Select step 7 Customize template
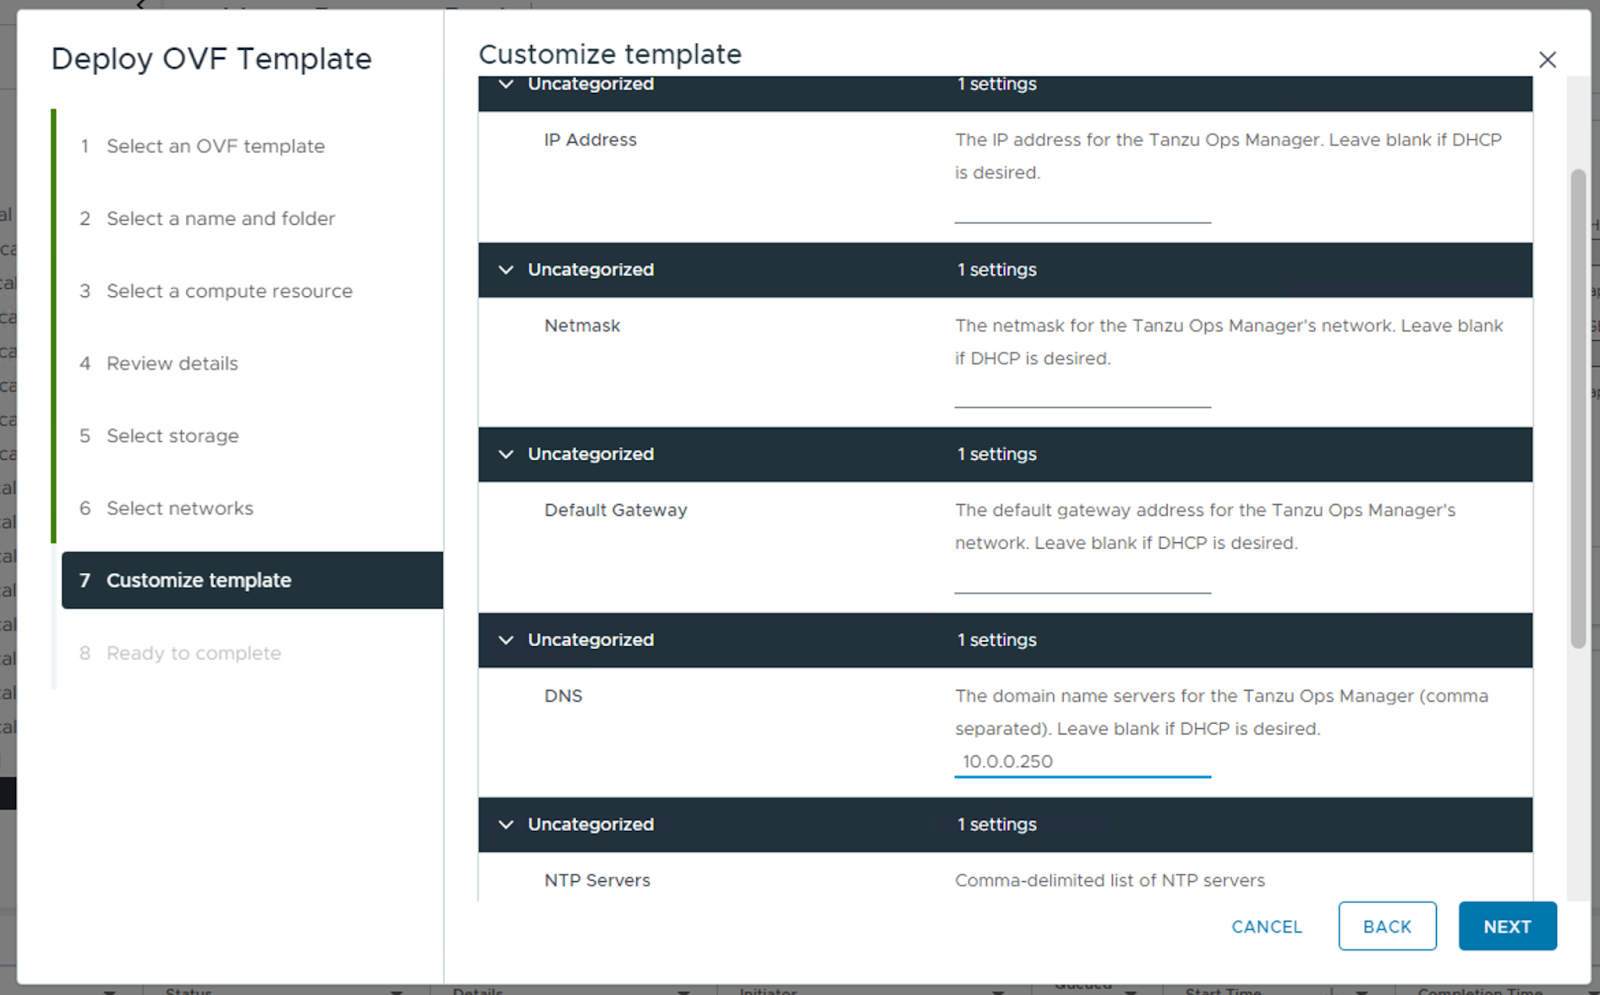Screen dimensions: 1600x995 click(x=252, y=580)
